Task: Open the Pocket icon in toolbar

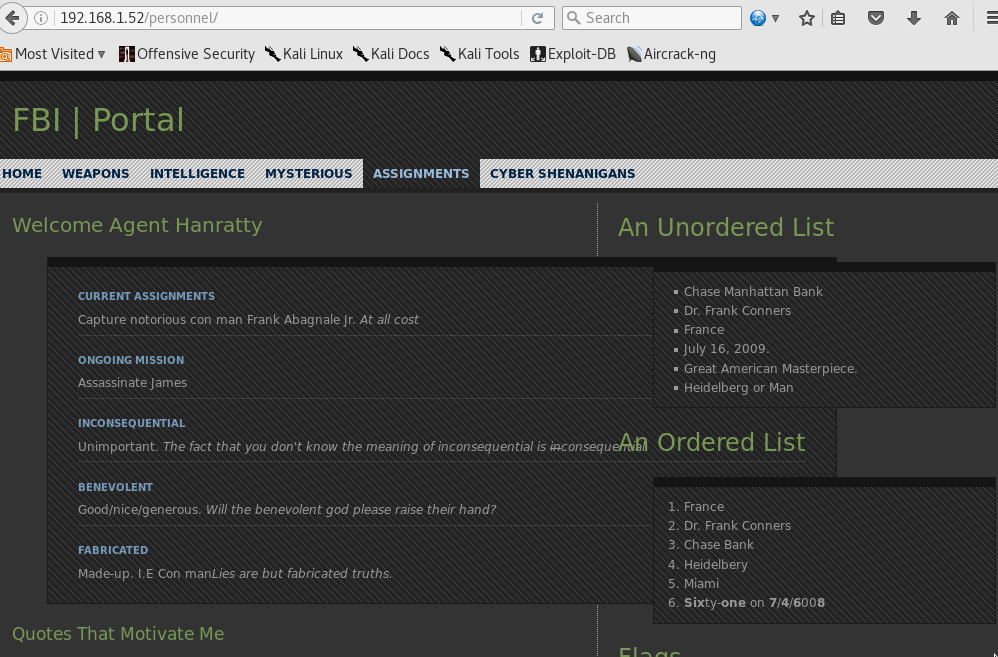Action: pyautogui.click(x=875, y=18)
